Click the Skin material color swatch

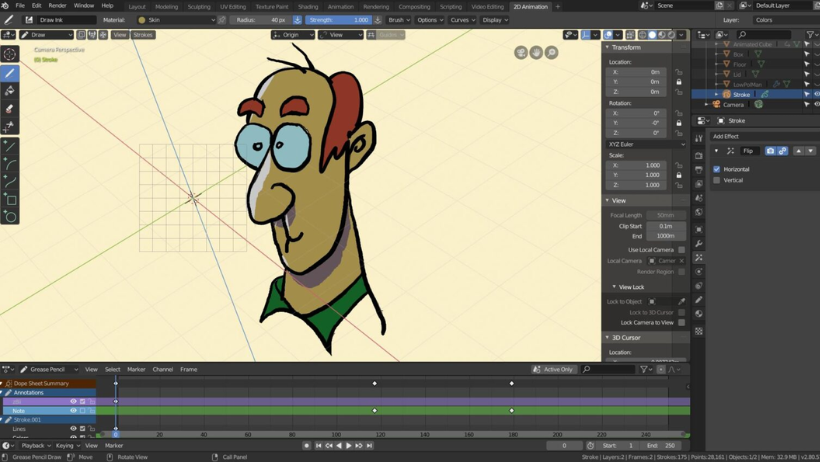click(142, 20)
